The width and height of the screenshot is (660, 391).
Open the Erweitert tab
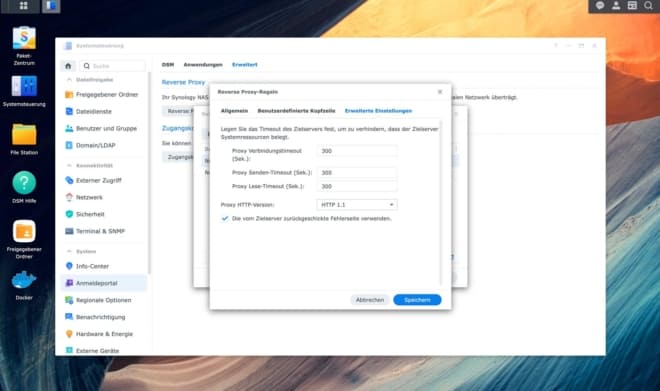pos(245,64)
